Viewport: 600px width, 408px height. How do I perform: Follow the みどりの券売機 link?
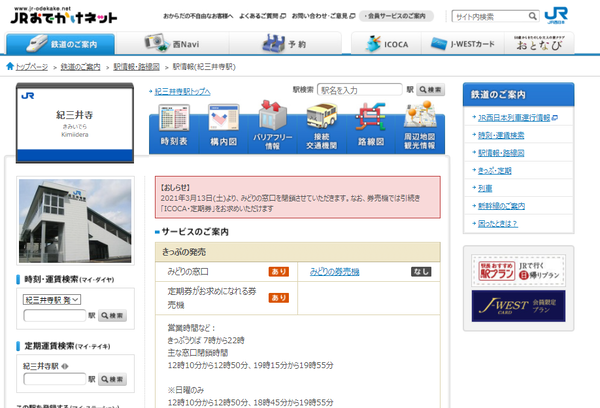334,272
